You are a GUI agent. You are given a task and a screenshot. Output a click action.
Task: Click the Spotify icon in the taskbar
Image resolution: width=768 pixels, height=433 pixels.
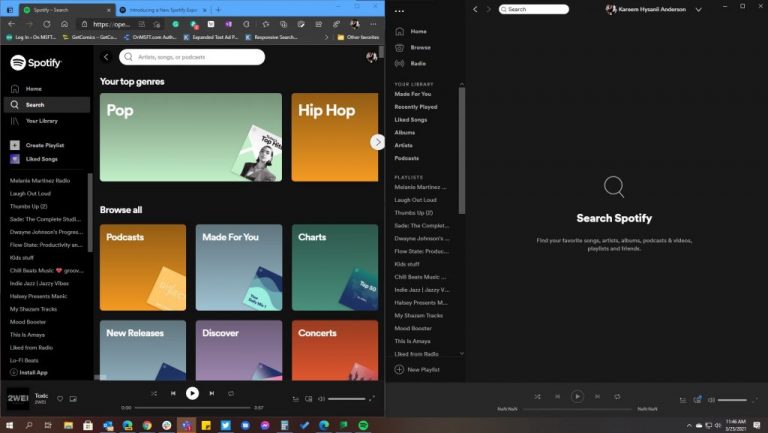pos(363,425)
